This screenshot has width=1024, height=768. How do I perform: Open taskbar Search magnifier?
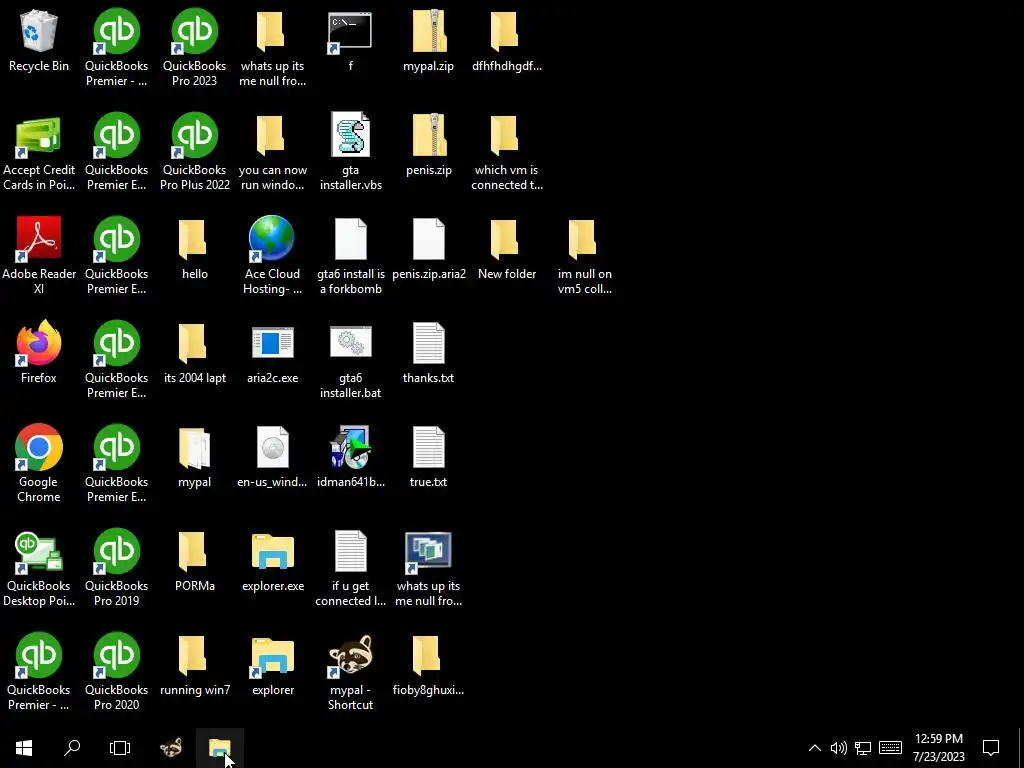(72, 748)
